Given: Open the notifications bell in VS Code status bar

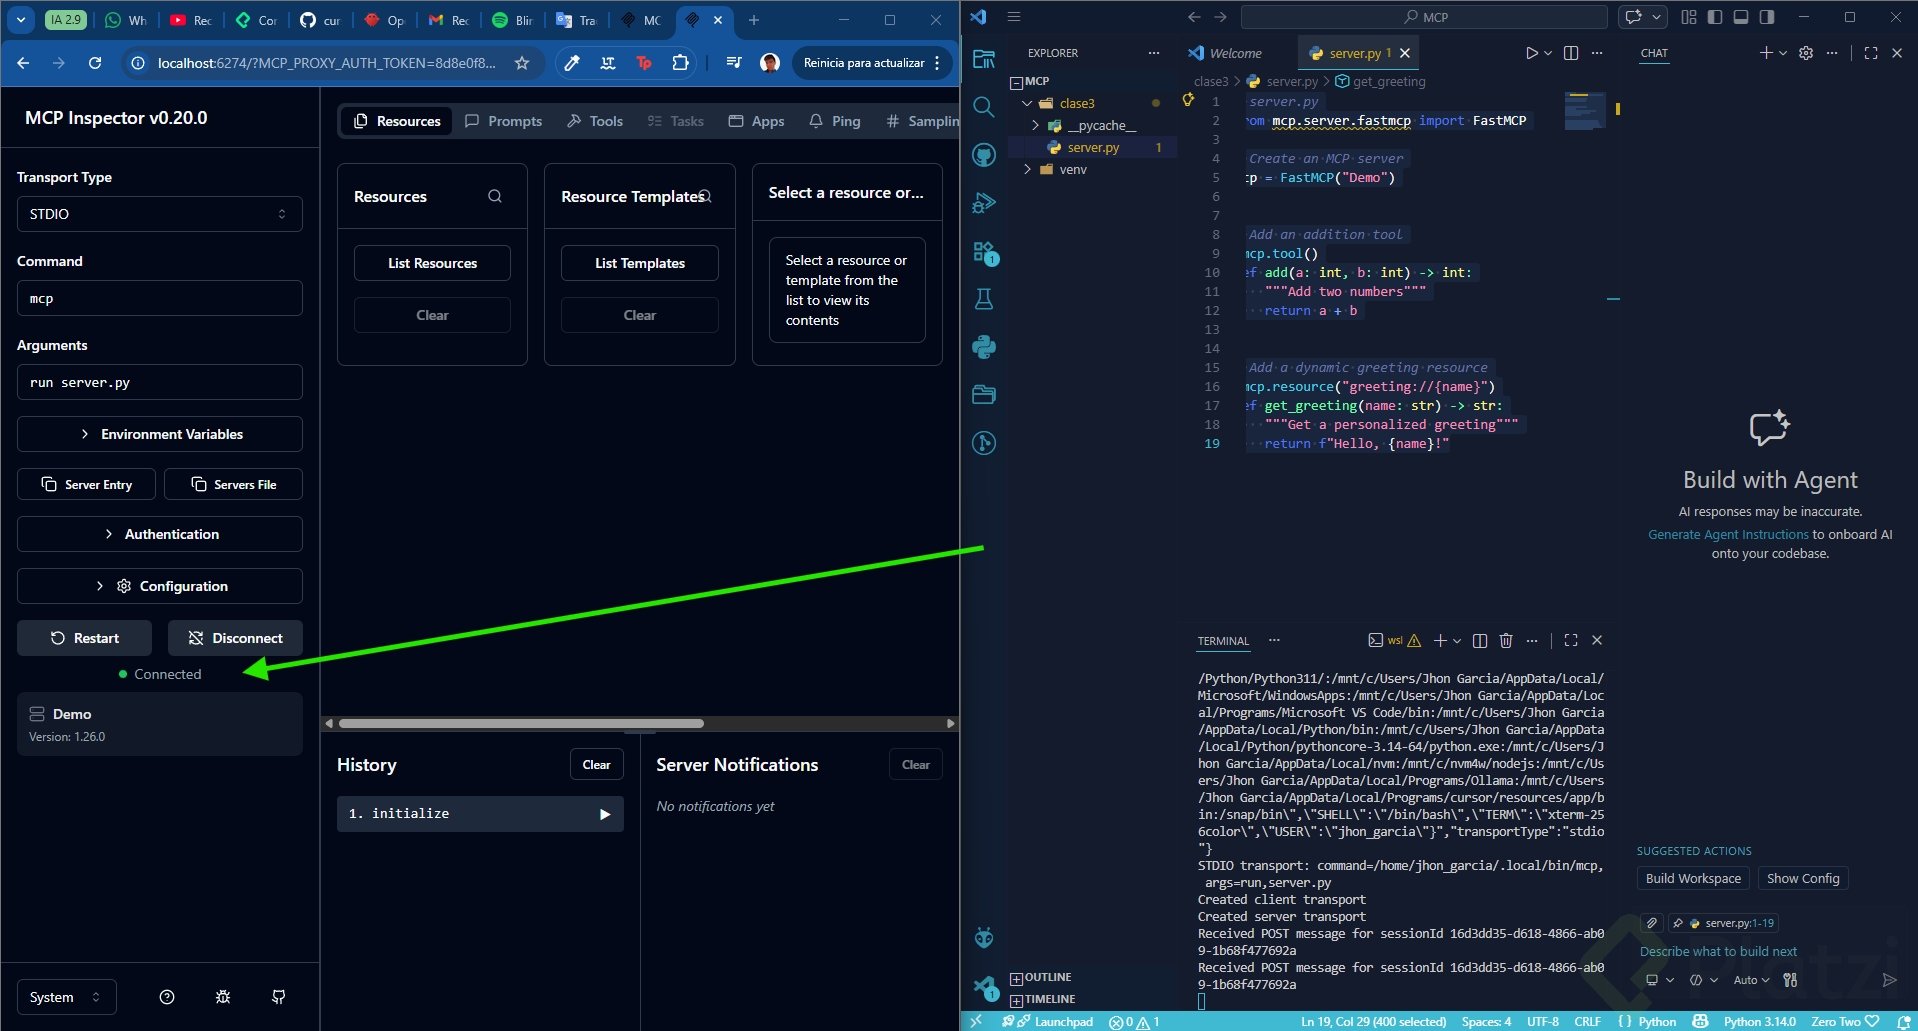Looking at the screenshot, I should point(1905,1021).
